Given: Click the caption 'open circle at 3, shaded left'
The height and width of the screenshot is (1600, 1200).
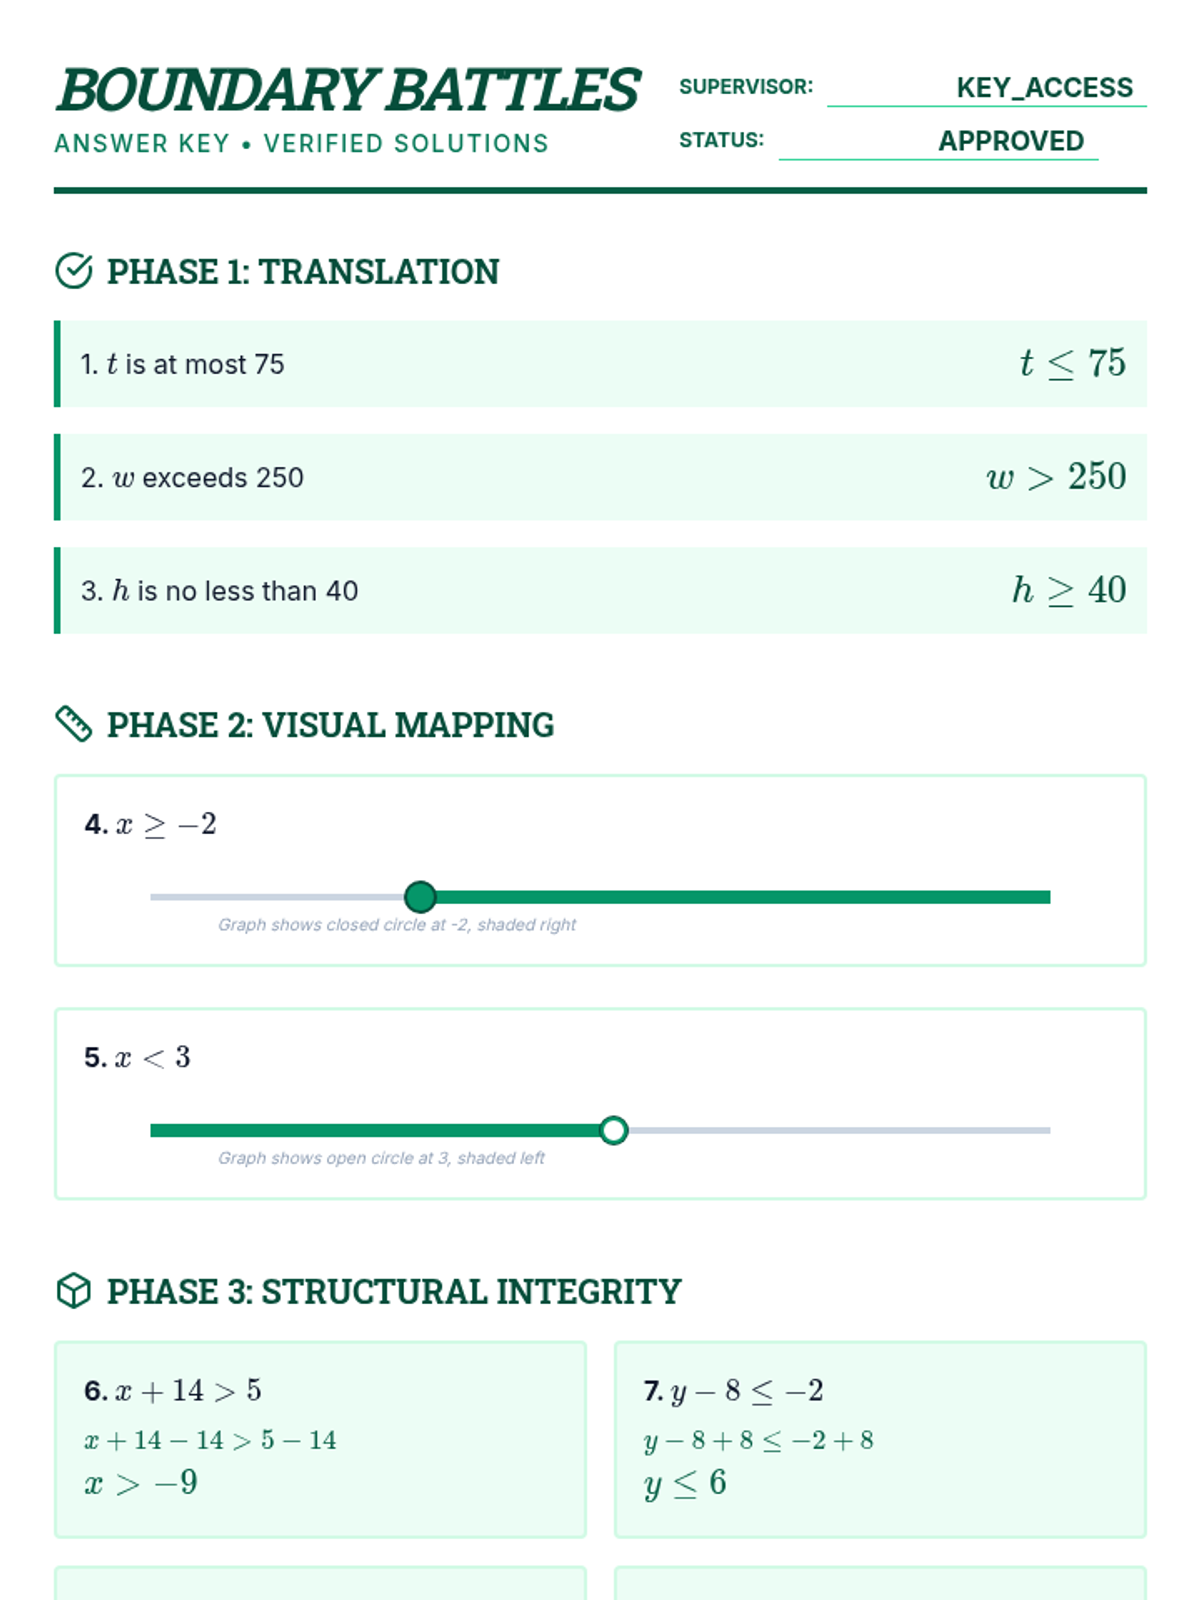Looking at the screenshot, I should click(x=381, y=1158).
